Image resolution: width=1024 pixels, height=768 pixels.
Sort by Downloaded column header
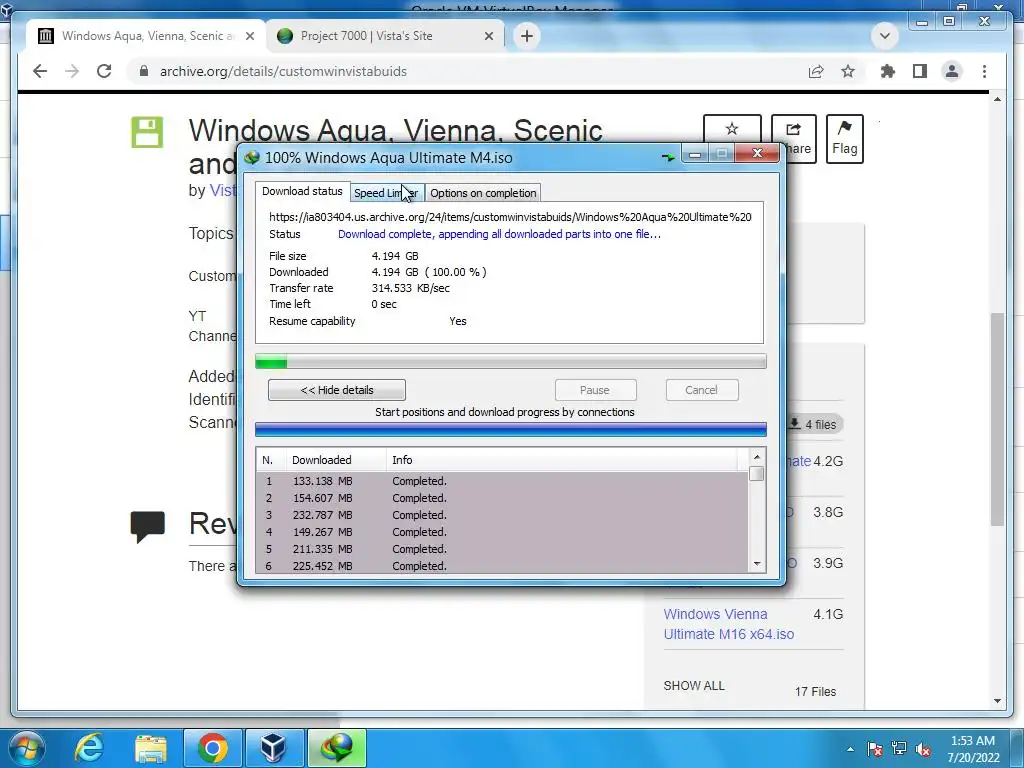(x=336, y=460)
